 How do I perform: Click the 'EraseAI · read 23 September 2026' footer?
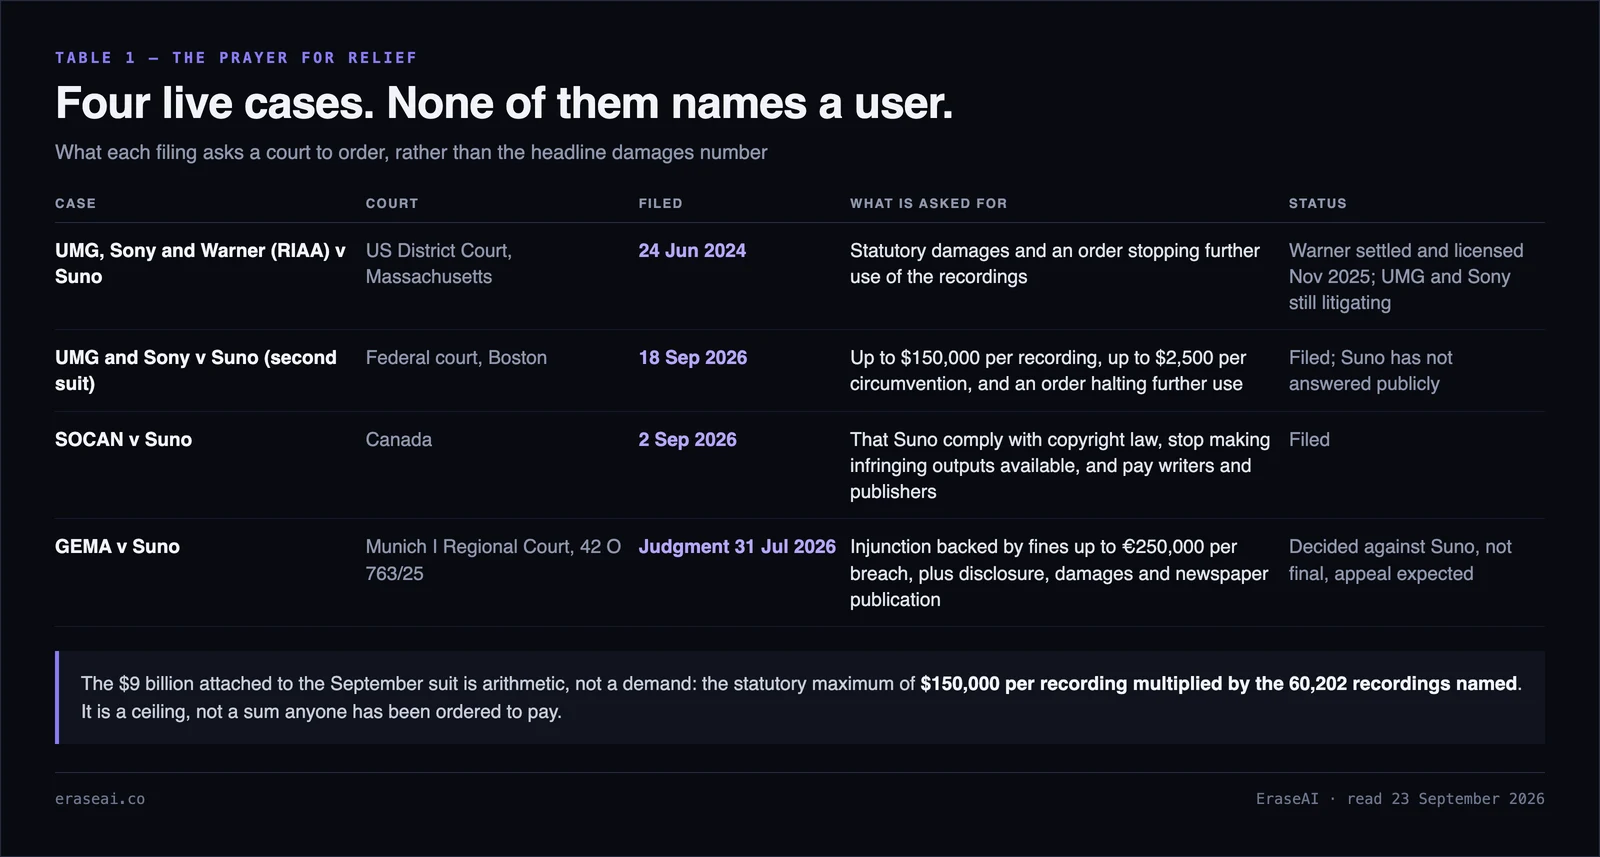(x=1400, y=799)
